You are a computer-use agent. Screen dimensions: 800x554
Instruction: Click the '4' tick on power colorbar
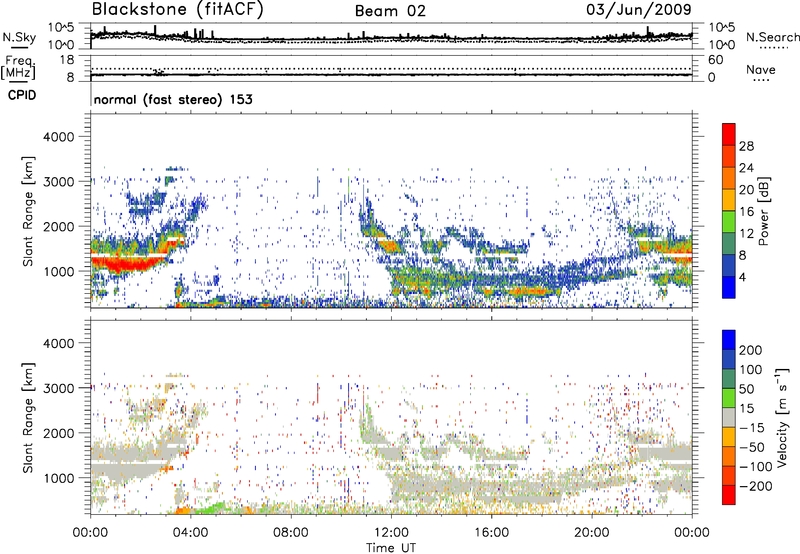coord(742,278)
